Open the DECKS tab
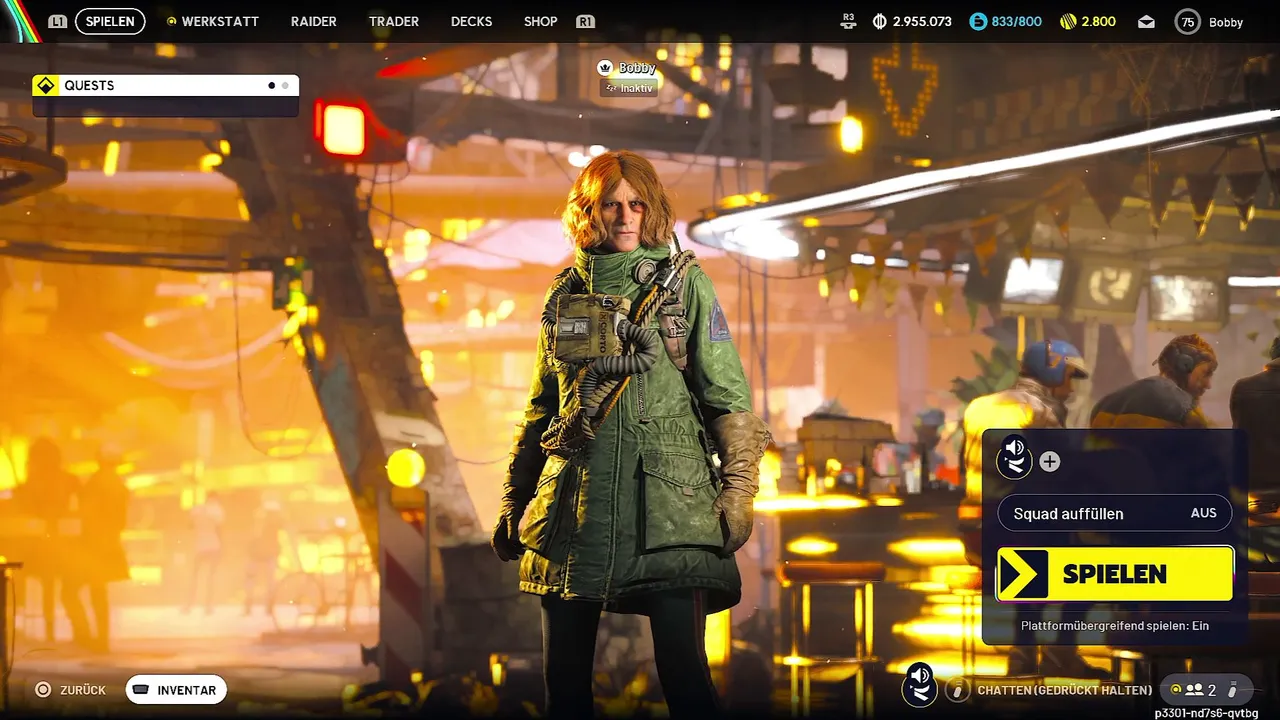The height and width of the screenshot is (720, 1280). click(x=471, y=21)
